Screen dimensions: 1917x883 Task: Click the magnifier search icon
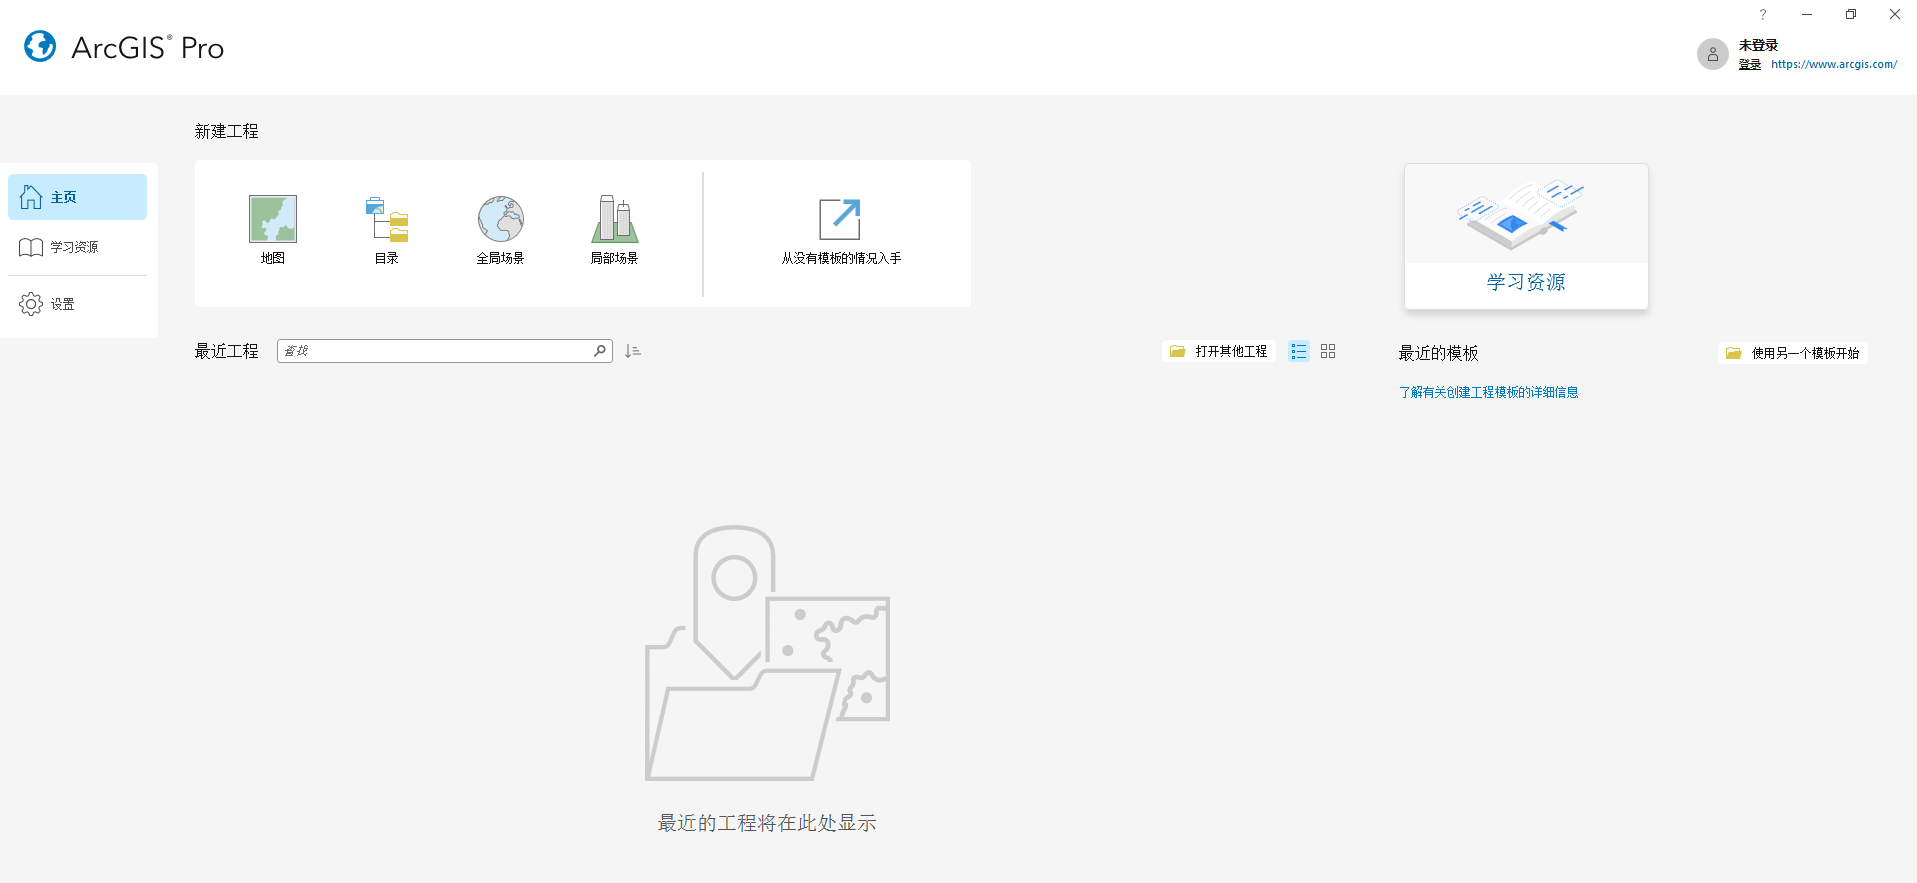tap(600, 351)
